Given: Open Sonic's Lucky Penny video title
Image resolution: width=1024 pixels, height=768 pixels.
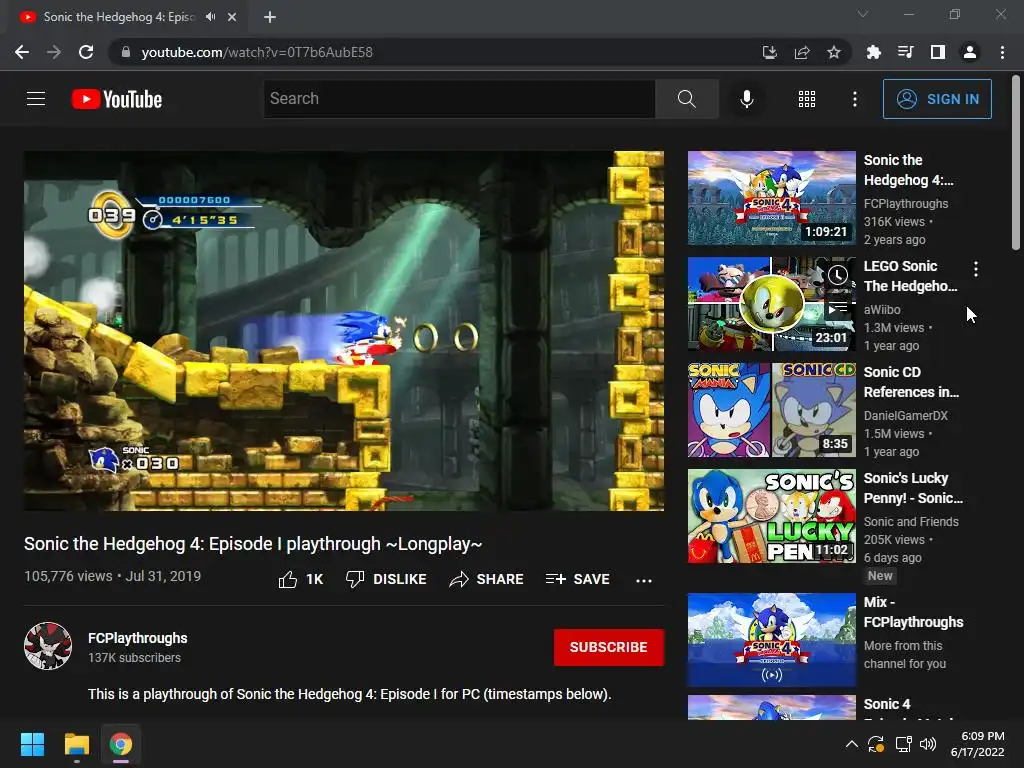Looking at the screenshot, I should pyautogui.click(x=913, y=488).
